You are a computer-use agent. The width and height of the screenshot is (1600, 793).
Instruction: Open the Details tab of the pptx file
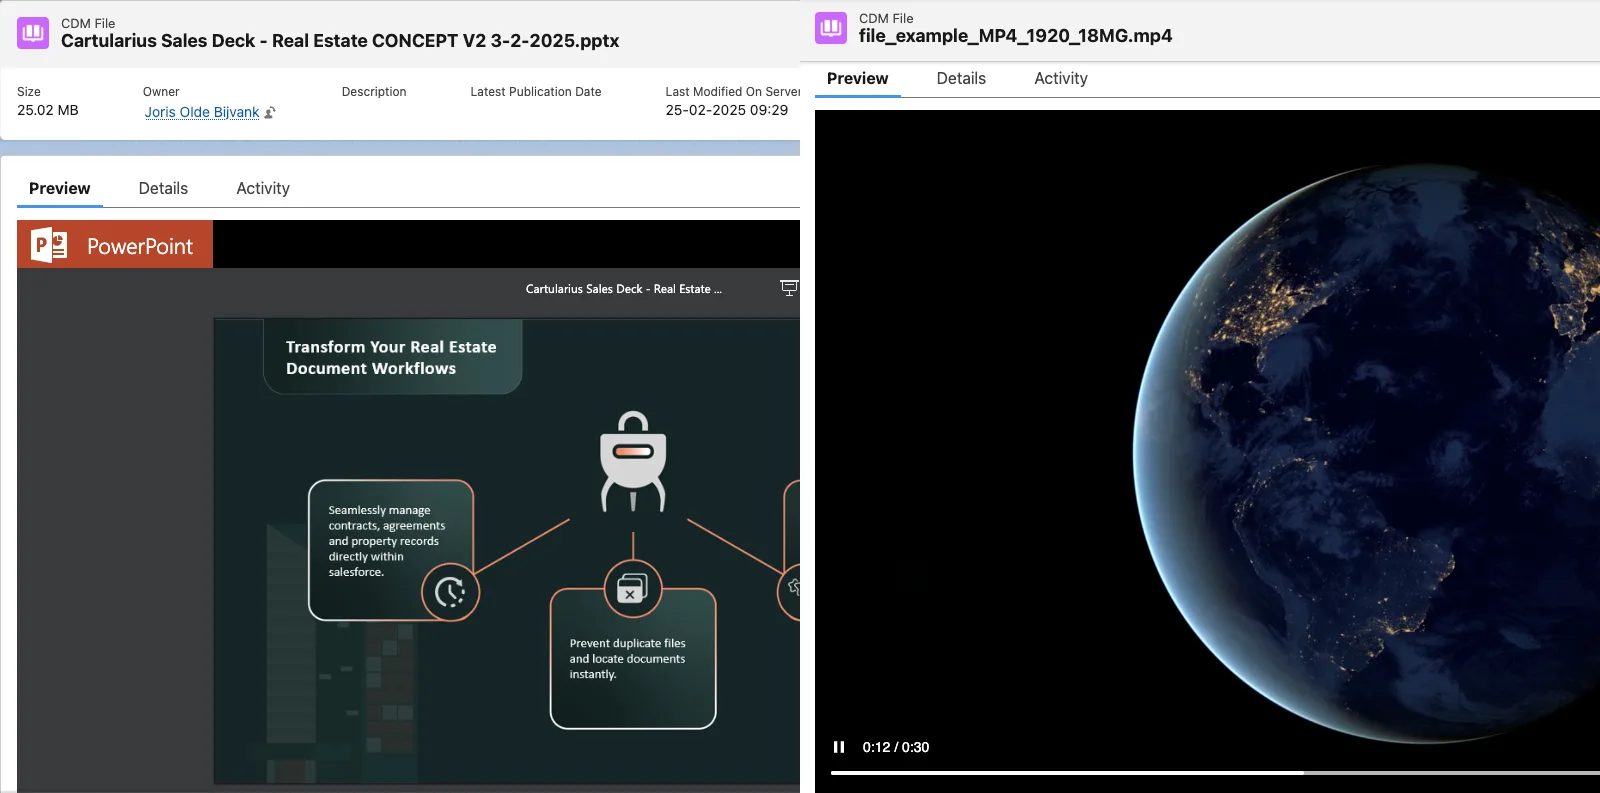163,188
